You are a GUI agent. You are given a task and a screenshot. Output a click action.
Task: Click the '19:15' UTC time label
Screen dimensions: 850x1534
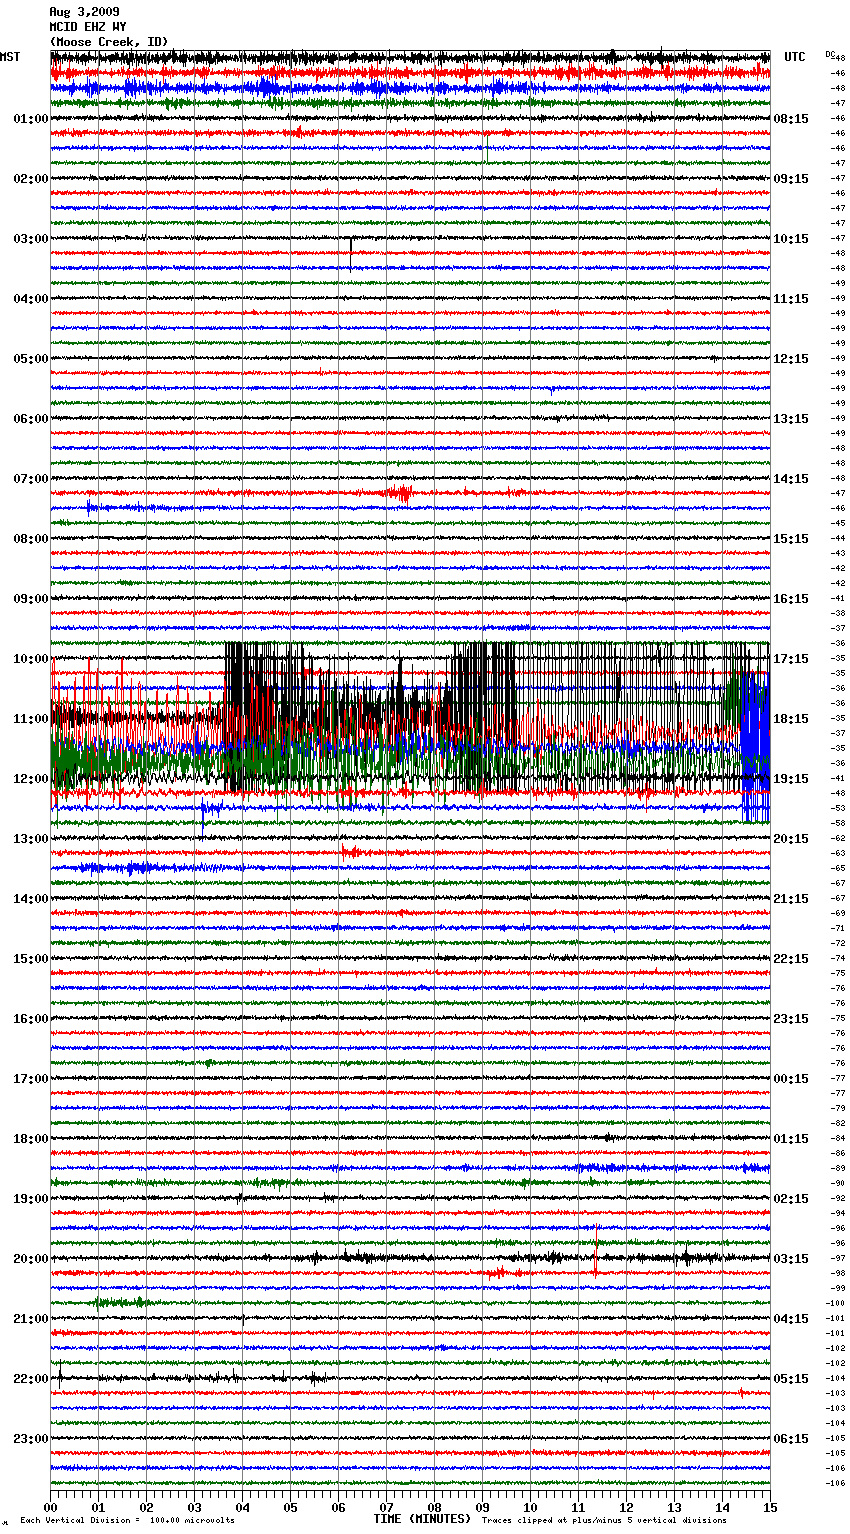[791, 779]
